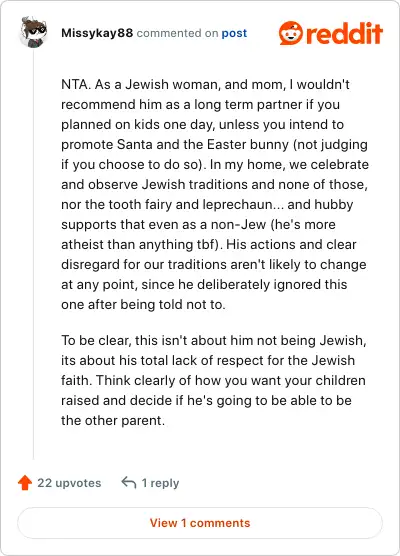Open the Missykay88 username profile
This screenshot has height=556, width=400.
tap(97, 33)
